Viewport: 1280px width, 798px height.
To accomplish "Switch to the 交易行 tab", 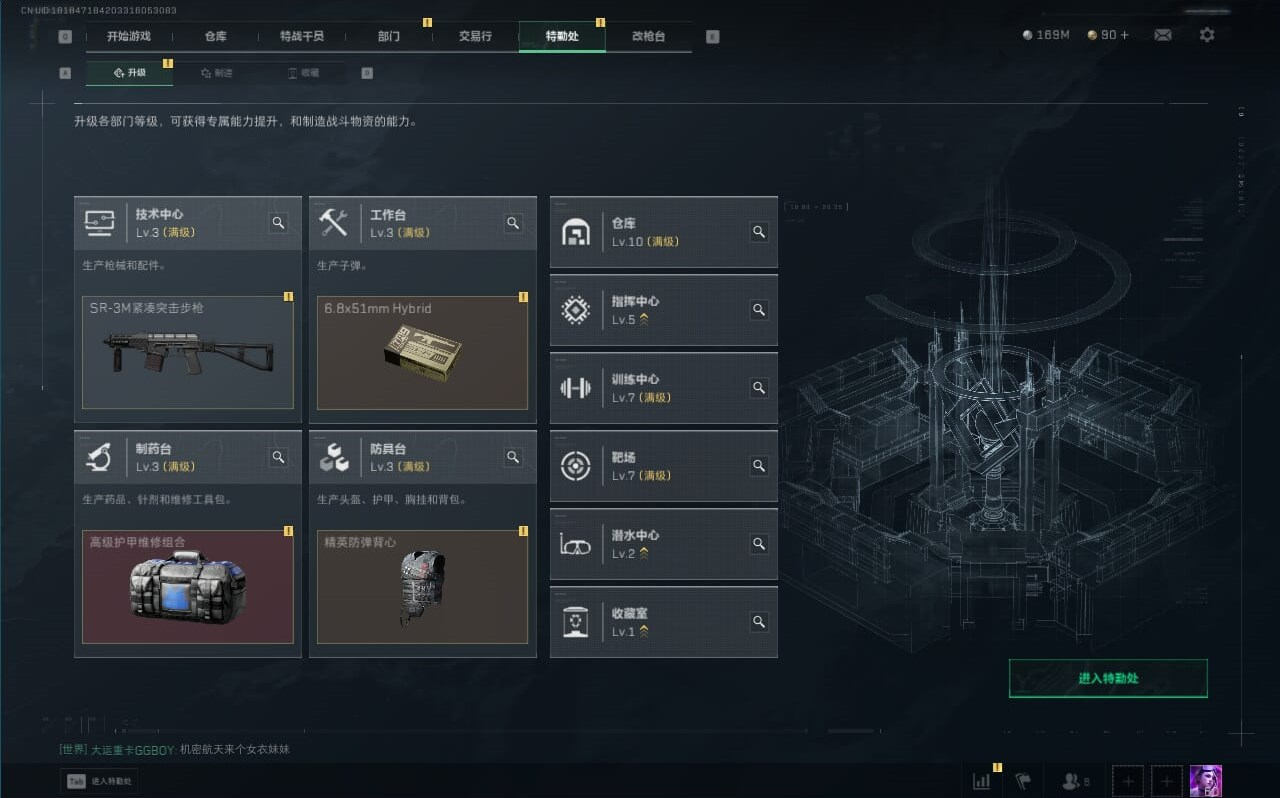I will (475, 36).
